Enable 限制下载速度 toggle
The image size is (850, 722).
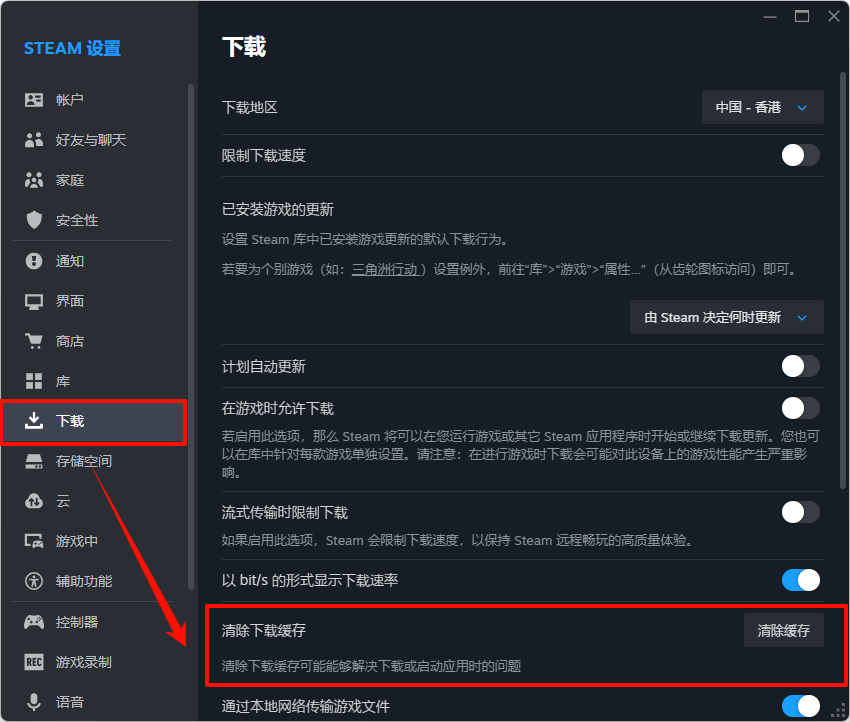click(800, 155)
